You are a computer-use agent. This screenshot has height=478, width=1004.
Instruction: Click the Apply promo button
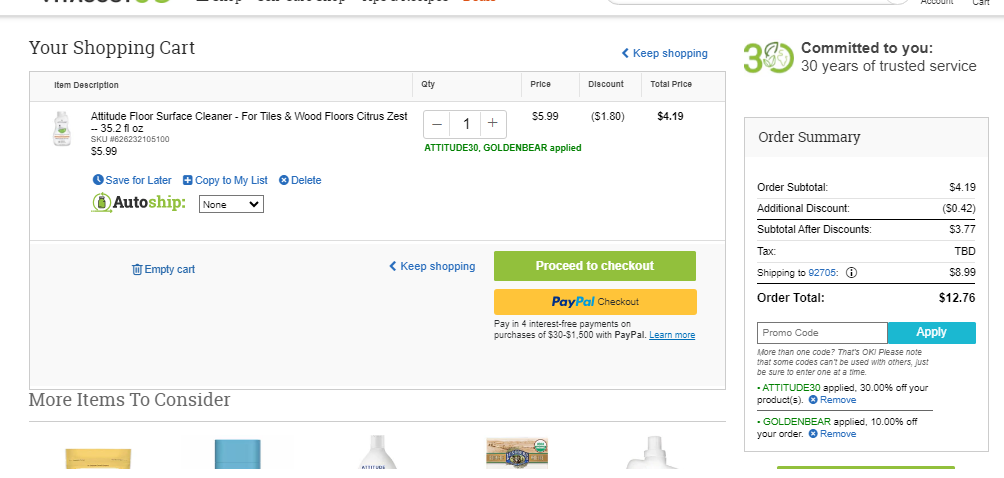(x=932, y=333)
